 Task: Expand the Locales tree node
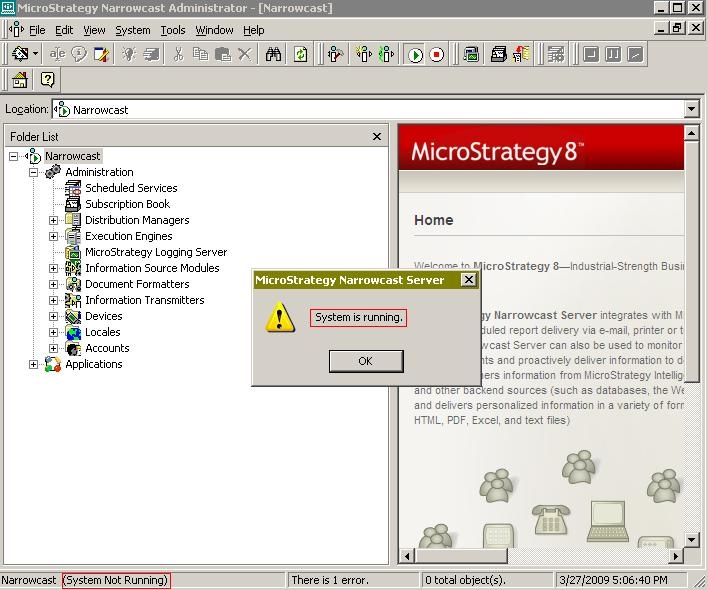tap(53, 332)
